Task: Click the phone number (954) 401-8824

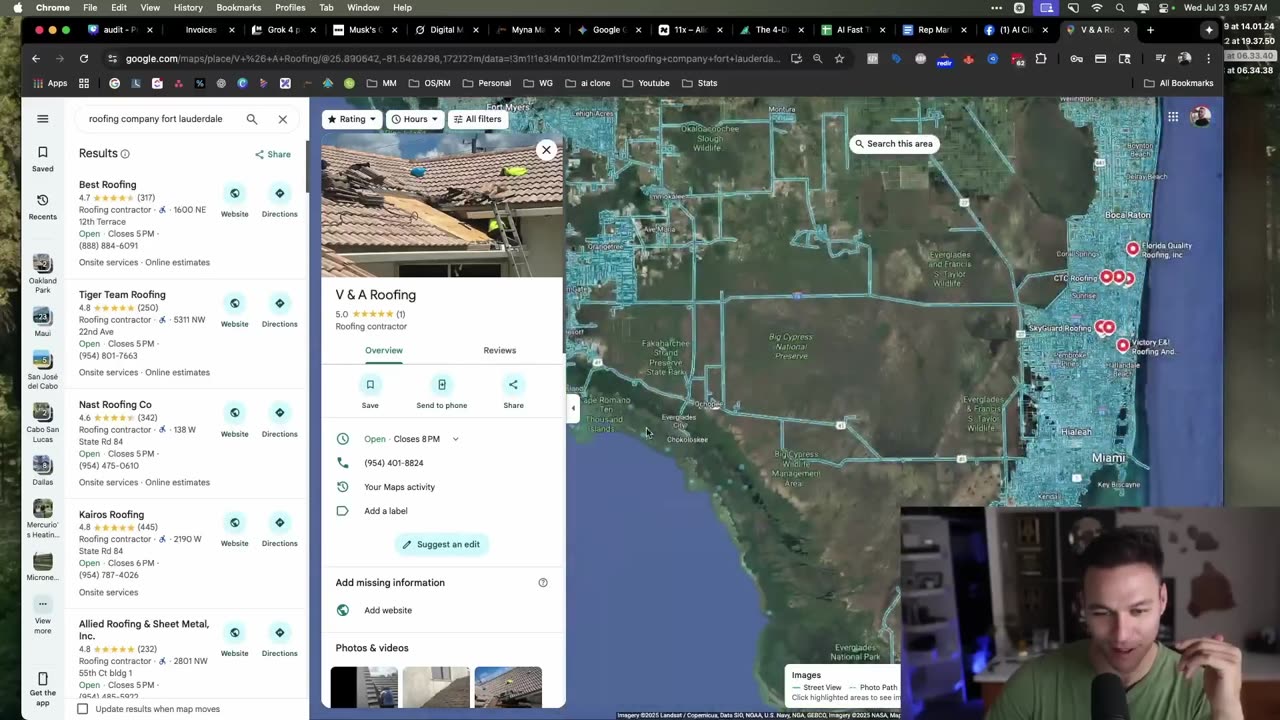Action: 394,463
